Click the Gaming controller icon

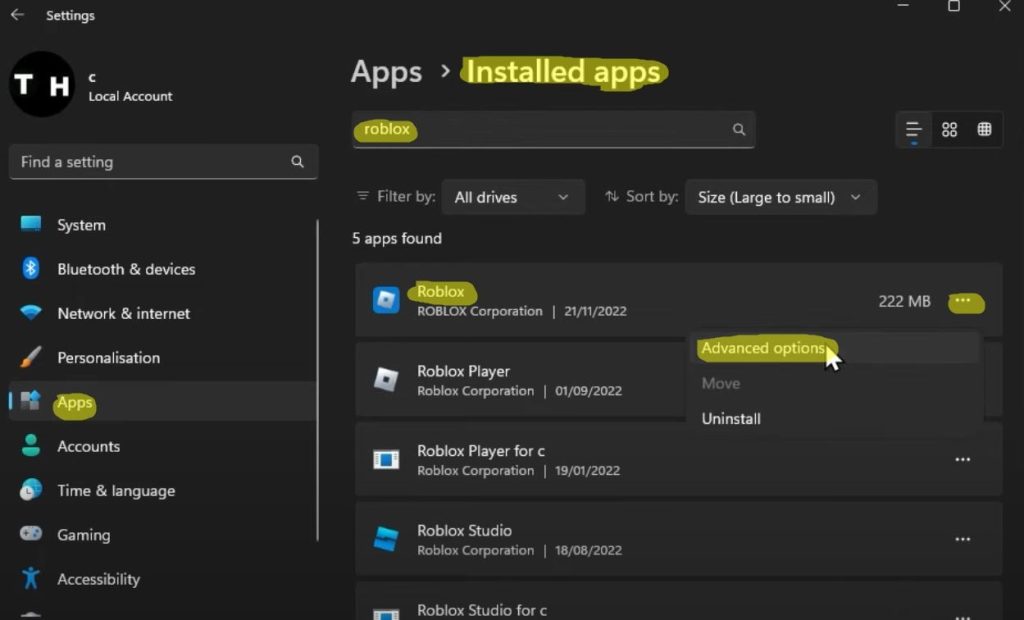click(x=31, y=534)
